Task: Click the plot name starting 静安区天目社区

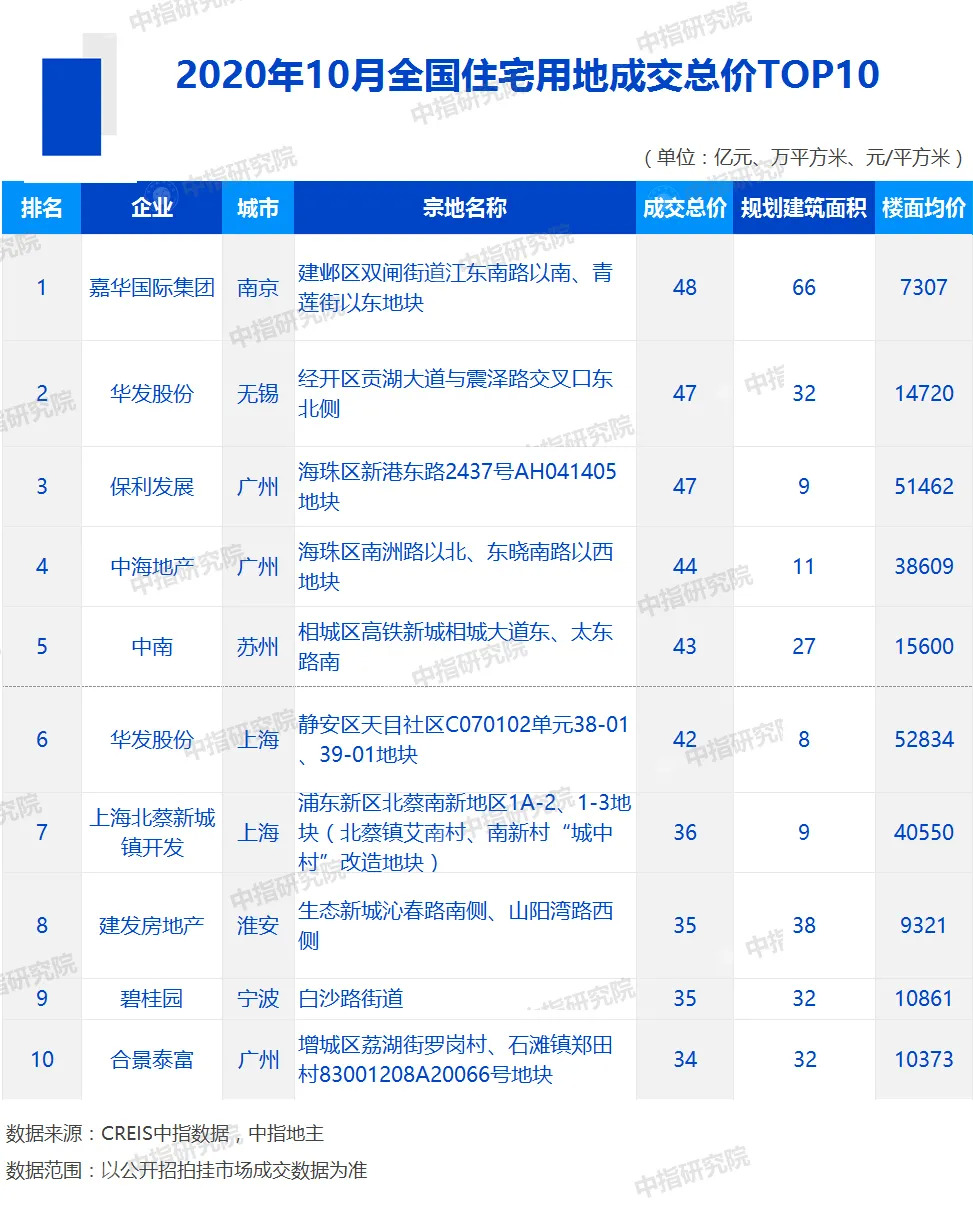Action: click(464, 740)
